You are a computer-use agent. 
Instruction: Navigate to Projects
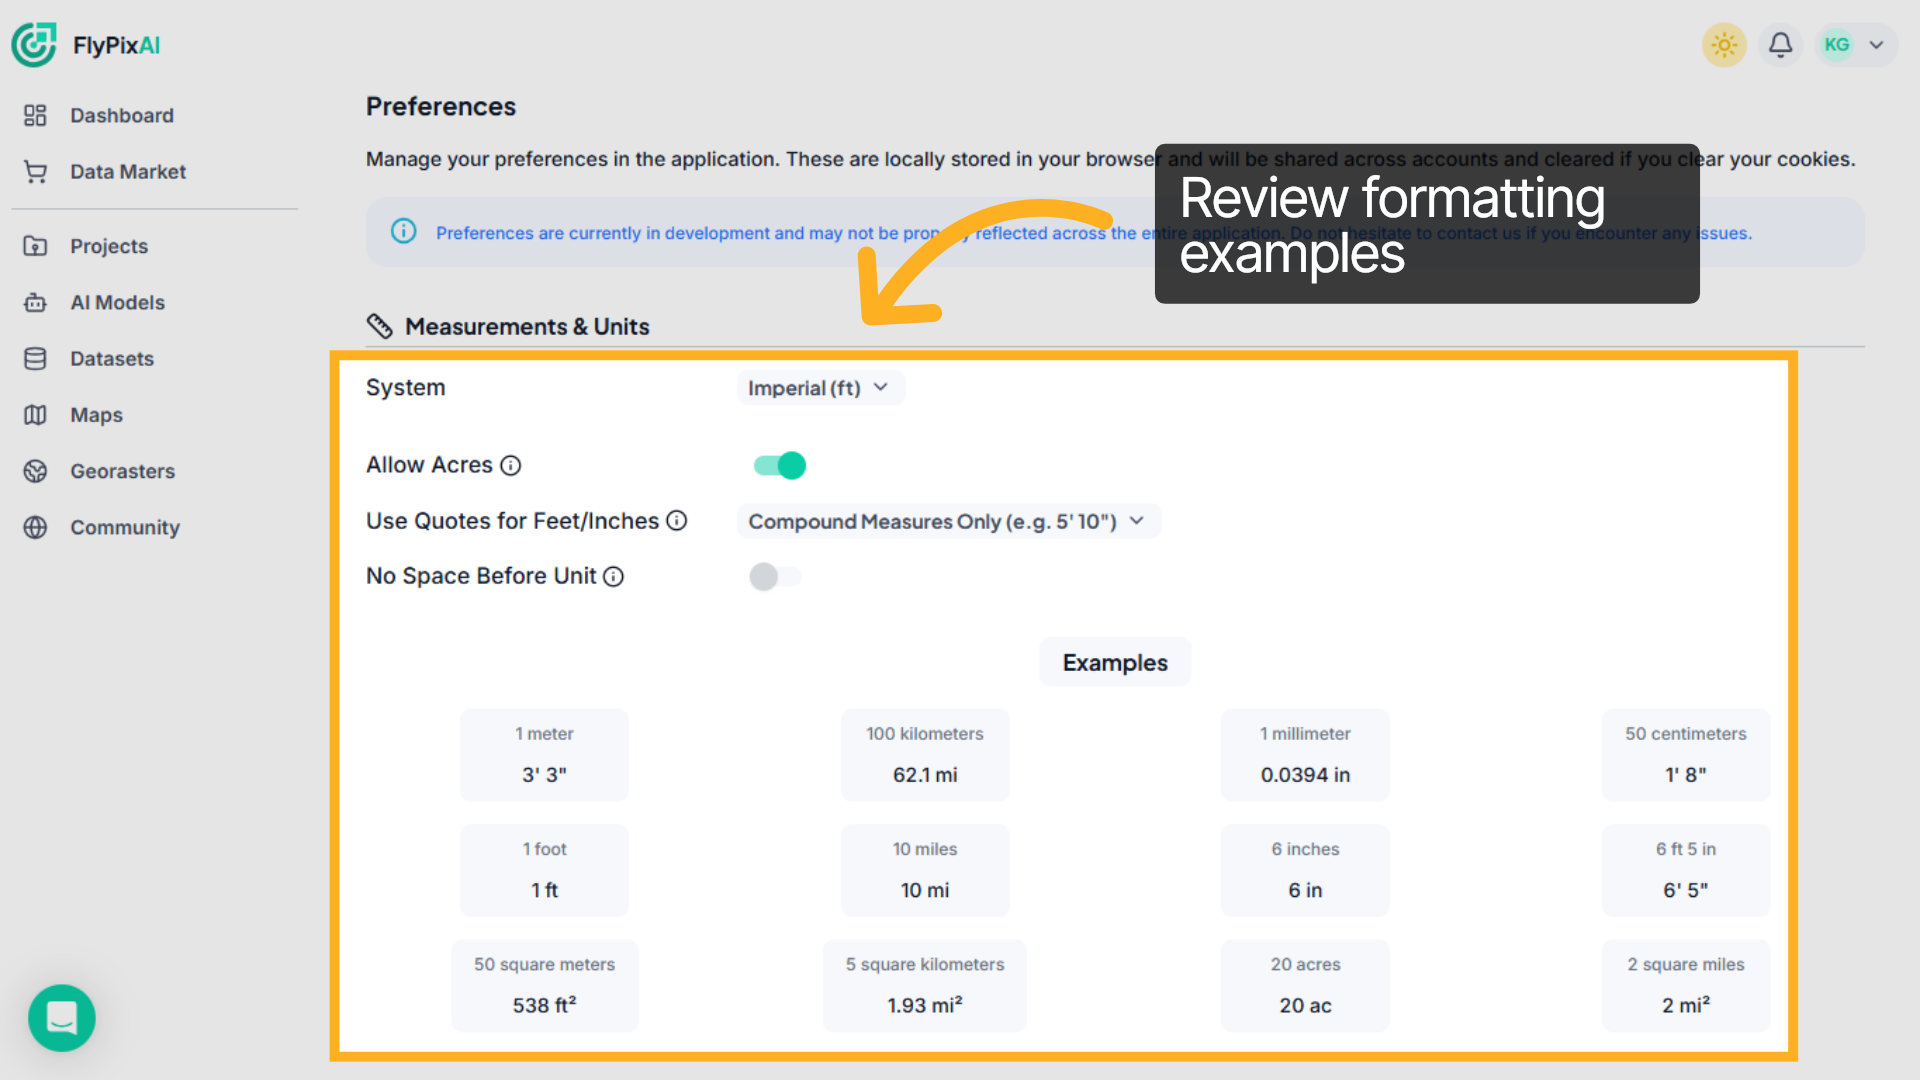coord(109,246)
